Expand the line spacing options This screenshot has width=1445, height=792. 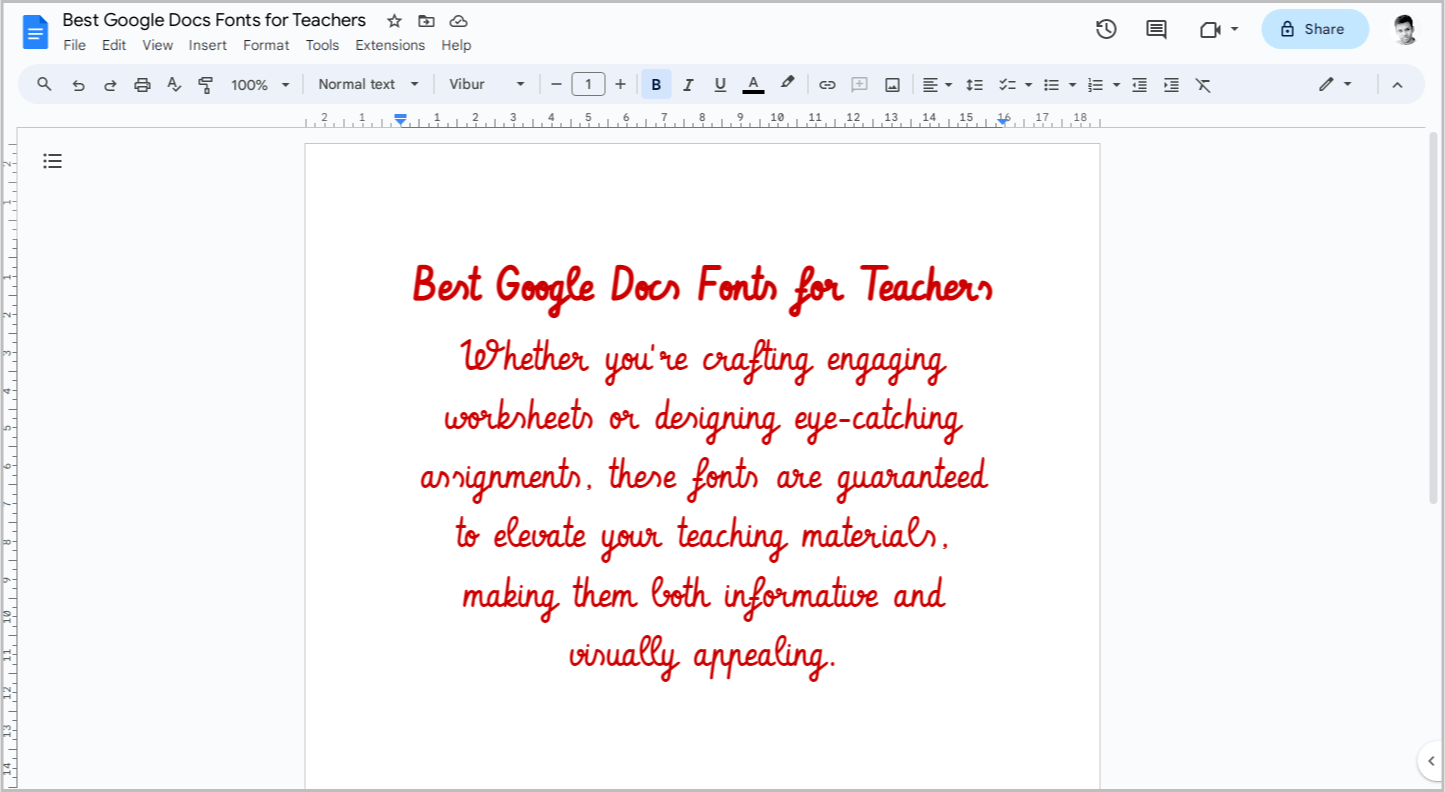(x=975, y=84)
